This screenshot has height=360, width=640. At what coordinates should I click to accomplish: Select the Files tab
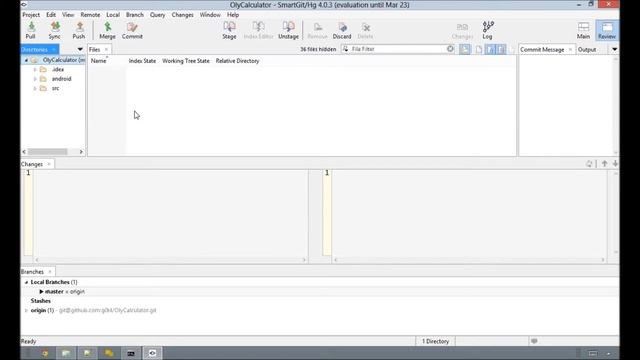tap(94, 49)
